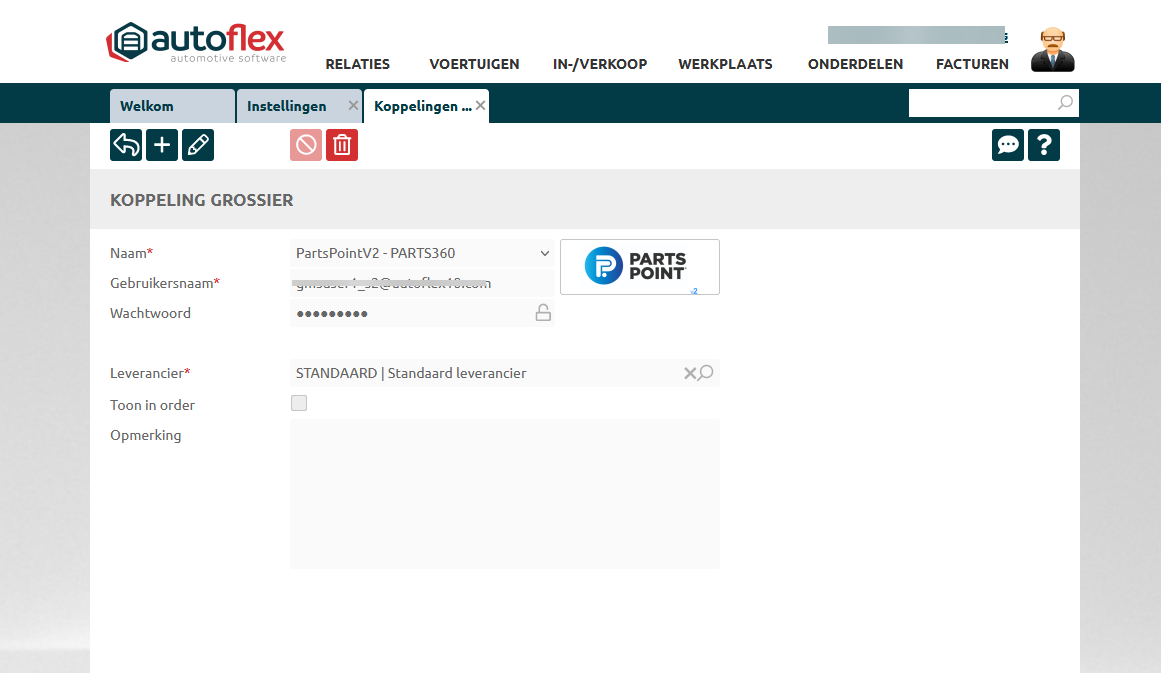Click the red trash delete icon
The height and width of the screenshot is (673, 1161).
[342, 145]
